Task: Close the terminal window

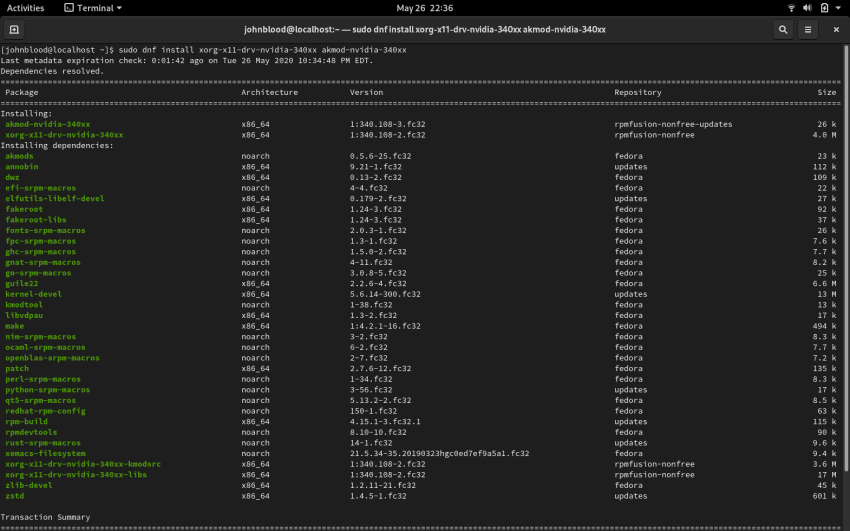Action: pos(836,29)
